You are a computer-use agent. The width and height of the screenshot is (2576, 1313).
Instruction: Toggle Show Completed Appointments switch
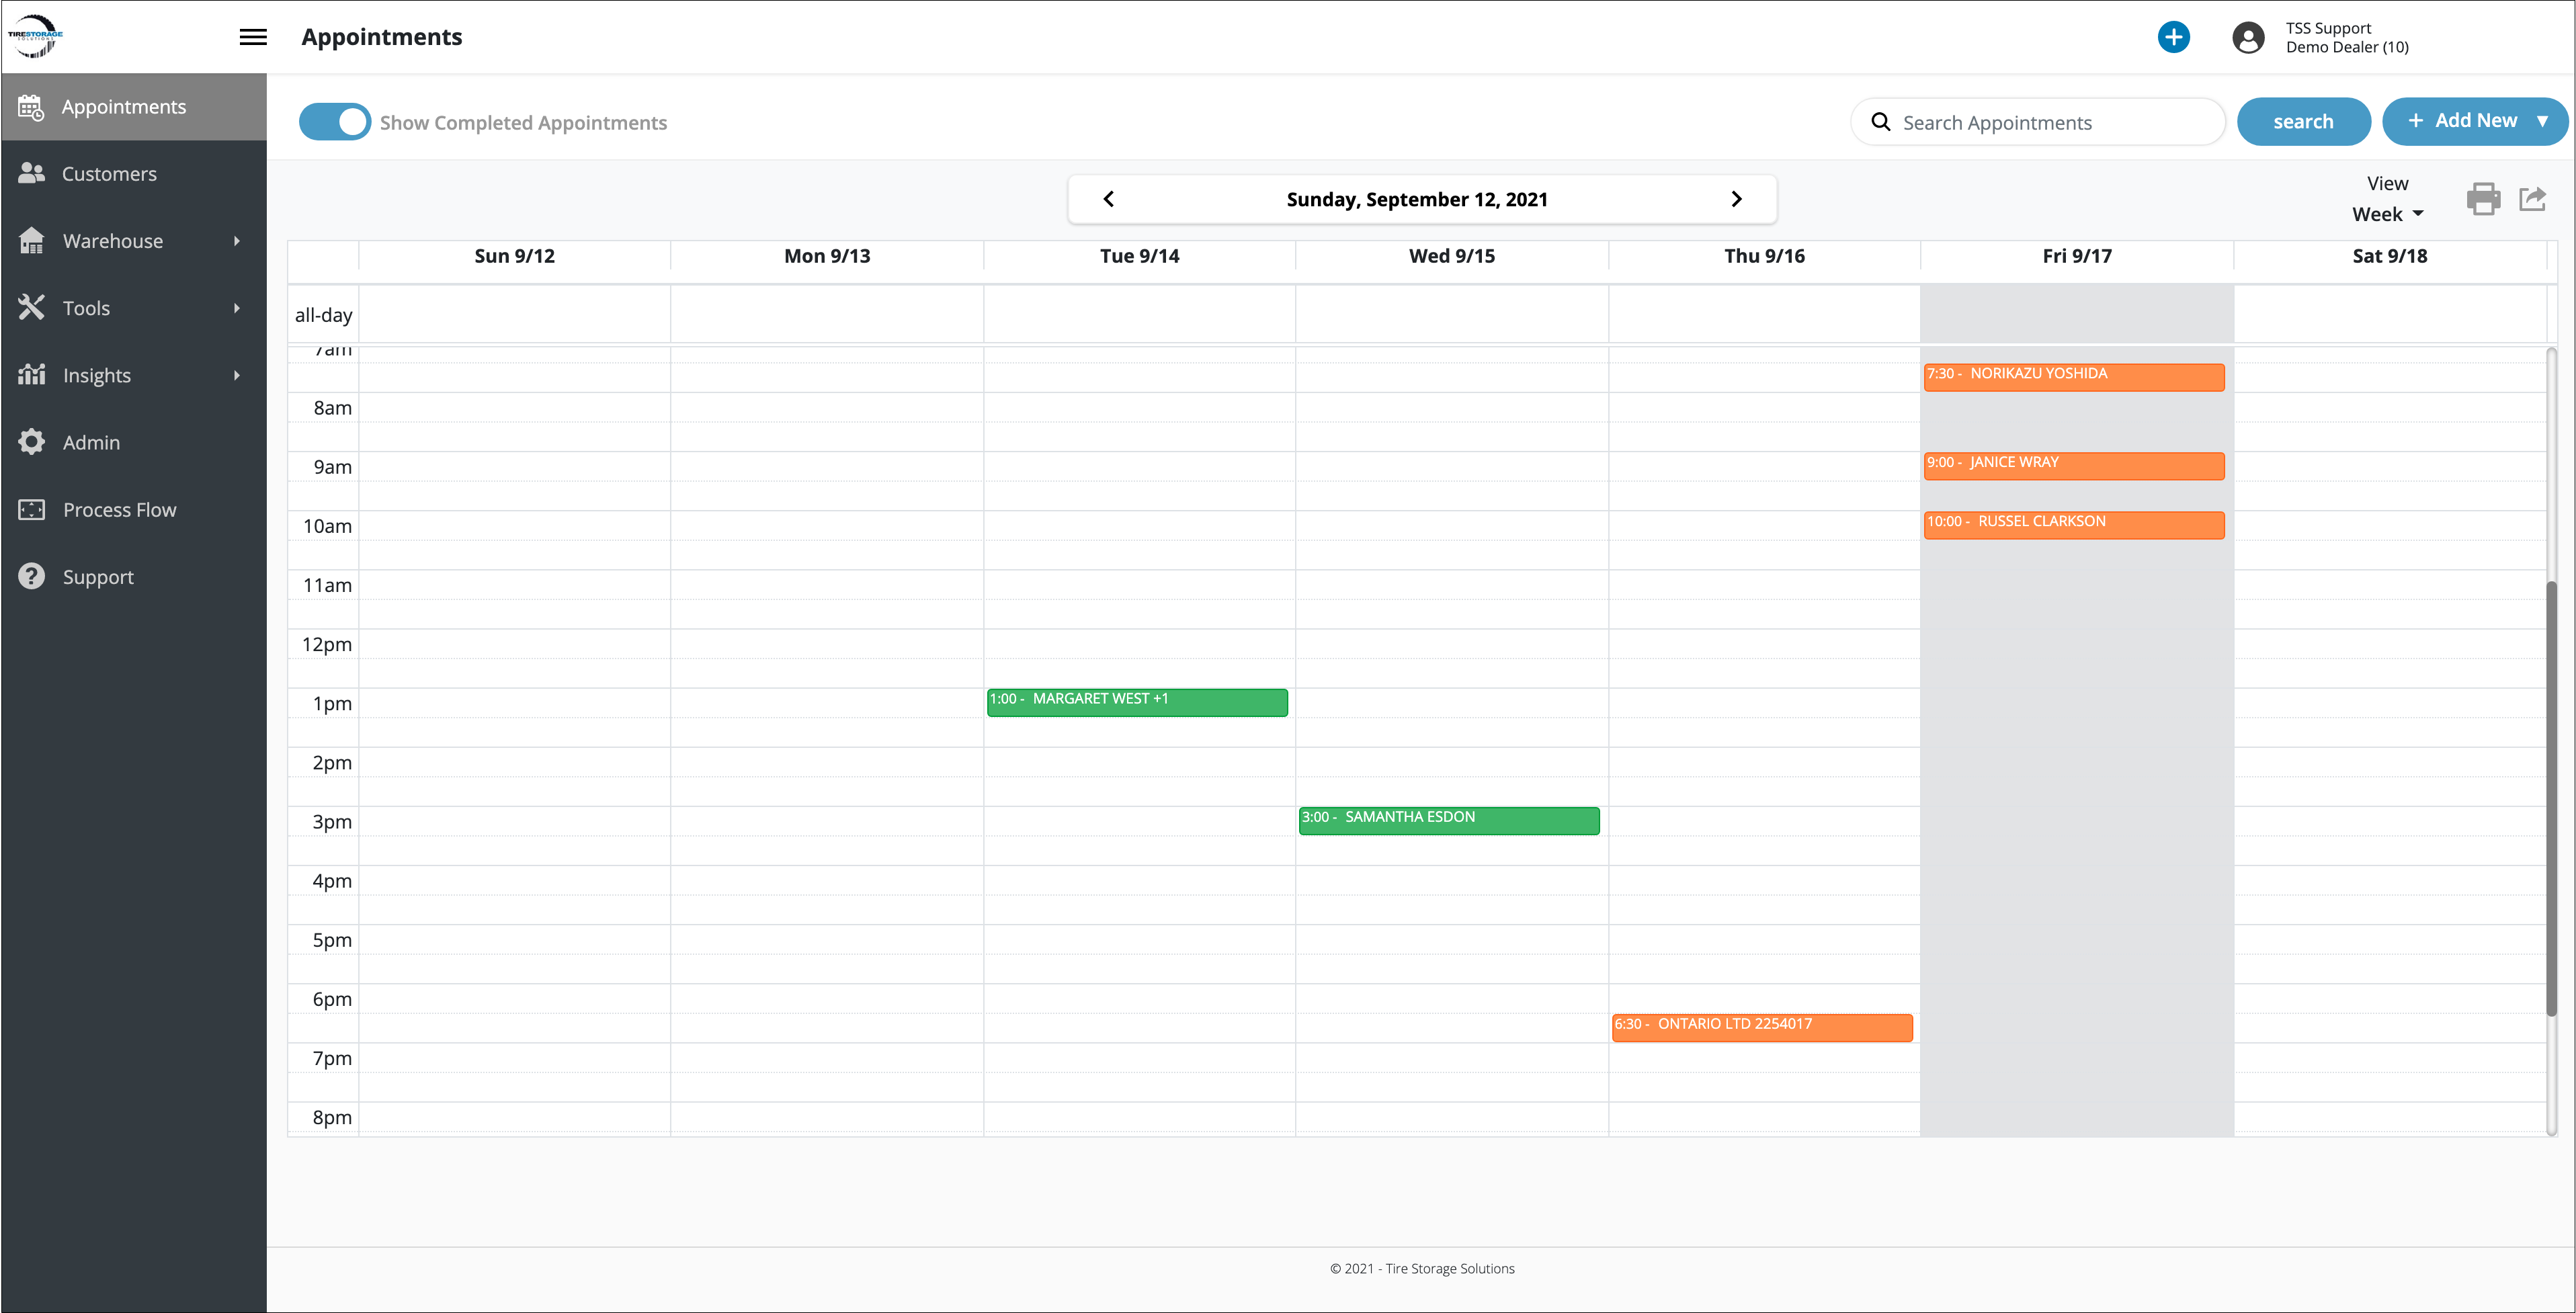tap(335, 122)
